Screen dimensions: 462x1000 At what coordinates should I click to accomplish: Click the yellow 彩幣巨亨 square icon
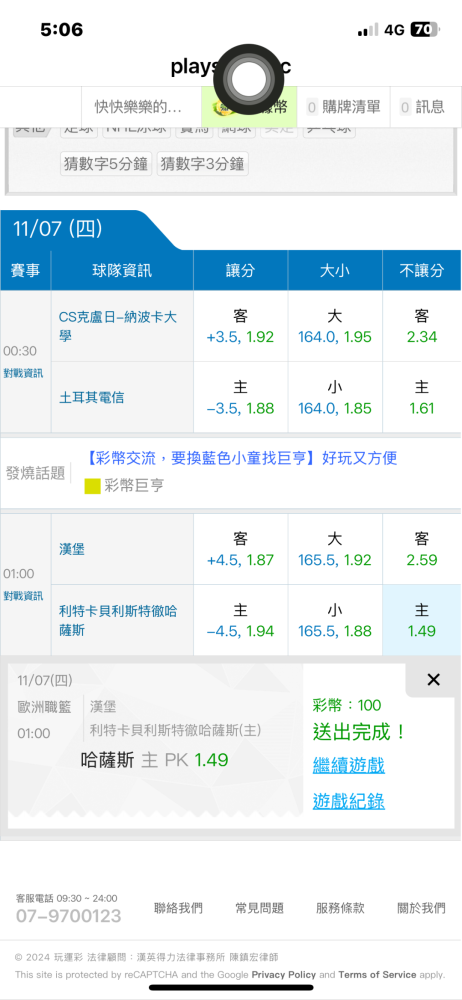coord(93,486)
